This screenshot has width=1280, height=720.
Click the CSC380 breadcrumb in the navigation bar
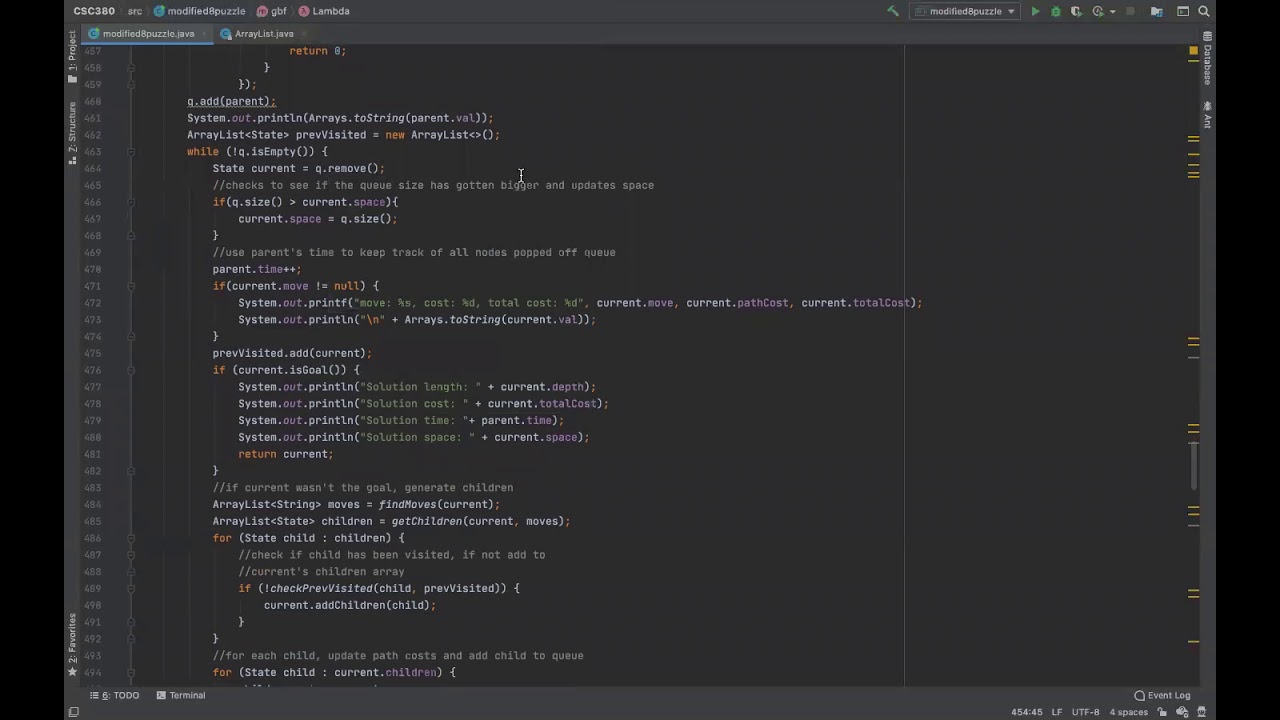[93, 11]
